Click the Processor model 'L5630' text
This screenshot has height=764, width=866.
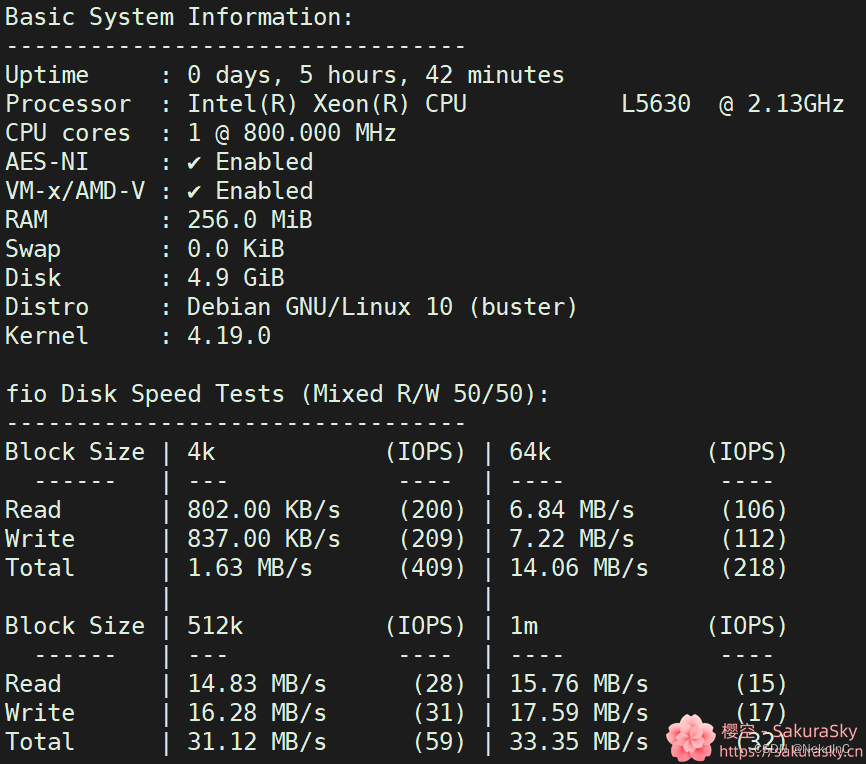click(655, 104)
